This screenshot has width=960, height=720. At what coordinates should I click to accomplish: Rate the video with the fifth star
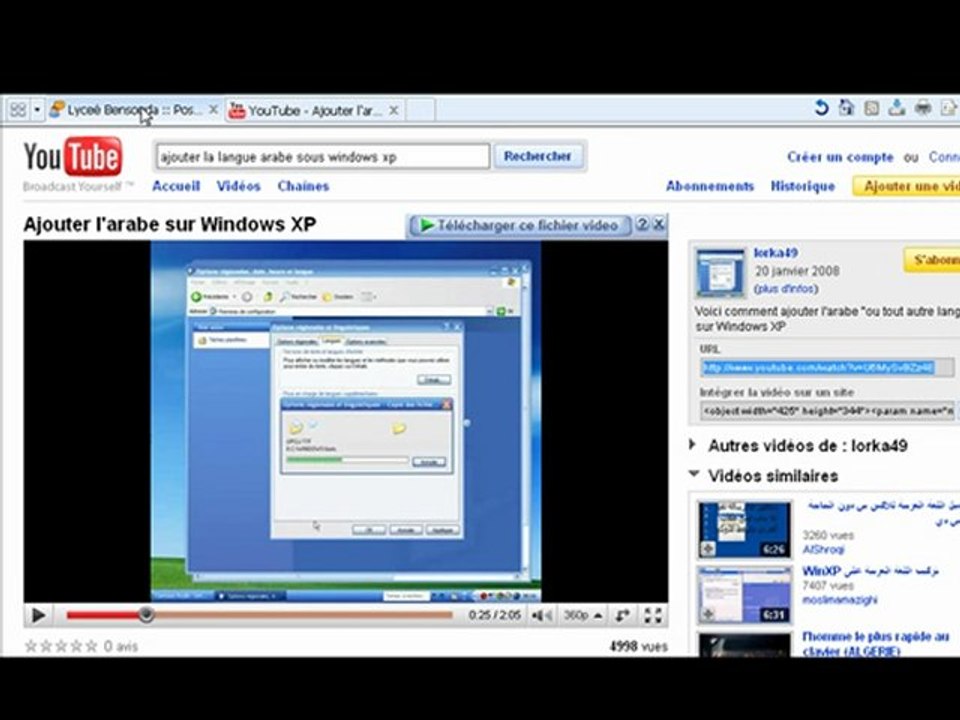[92, 647]
